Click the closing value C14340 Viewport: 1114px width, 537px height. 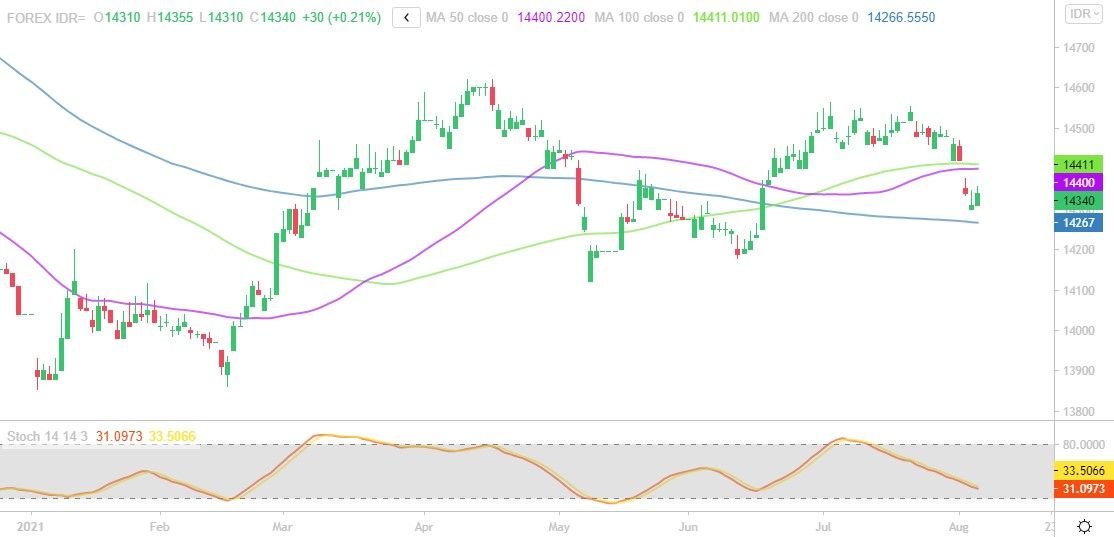[x=274, y=17]
